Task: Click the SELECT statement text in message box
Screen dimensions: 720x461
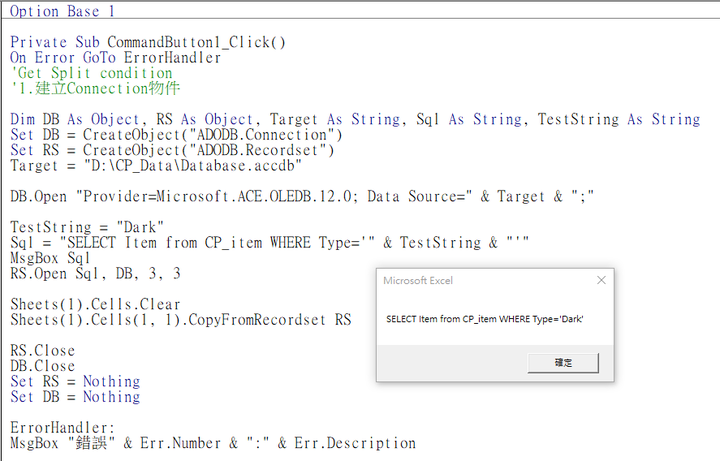Action: 484,319
